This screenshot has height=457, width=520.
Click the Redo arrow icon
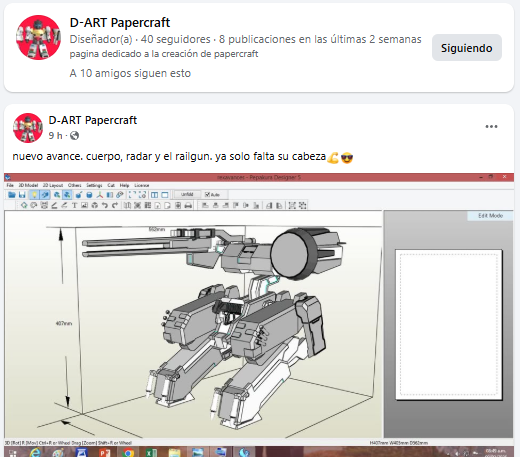pos(115,205)
